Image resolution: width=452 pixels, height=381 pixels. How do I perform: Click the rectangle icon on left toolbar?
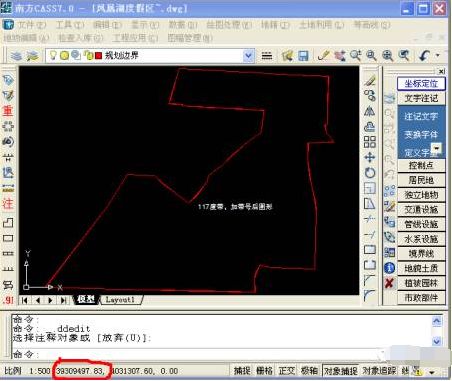[x=8, y=238]
